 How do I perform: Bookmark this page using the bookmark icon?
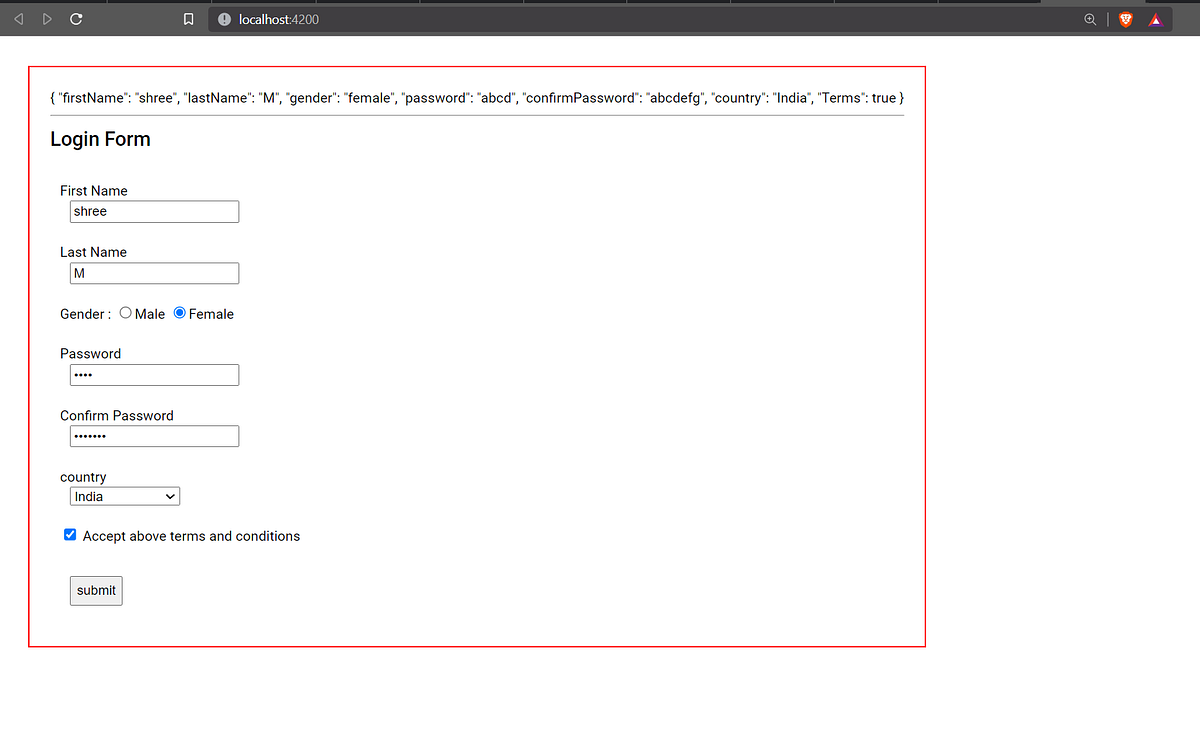pyautogui.click(x=188, y=17)
